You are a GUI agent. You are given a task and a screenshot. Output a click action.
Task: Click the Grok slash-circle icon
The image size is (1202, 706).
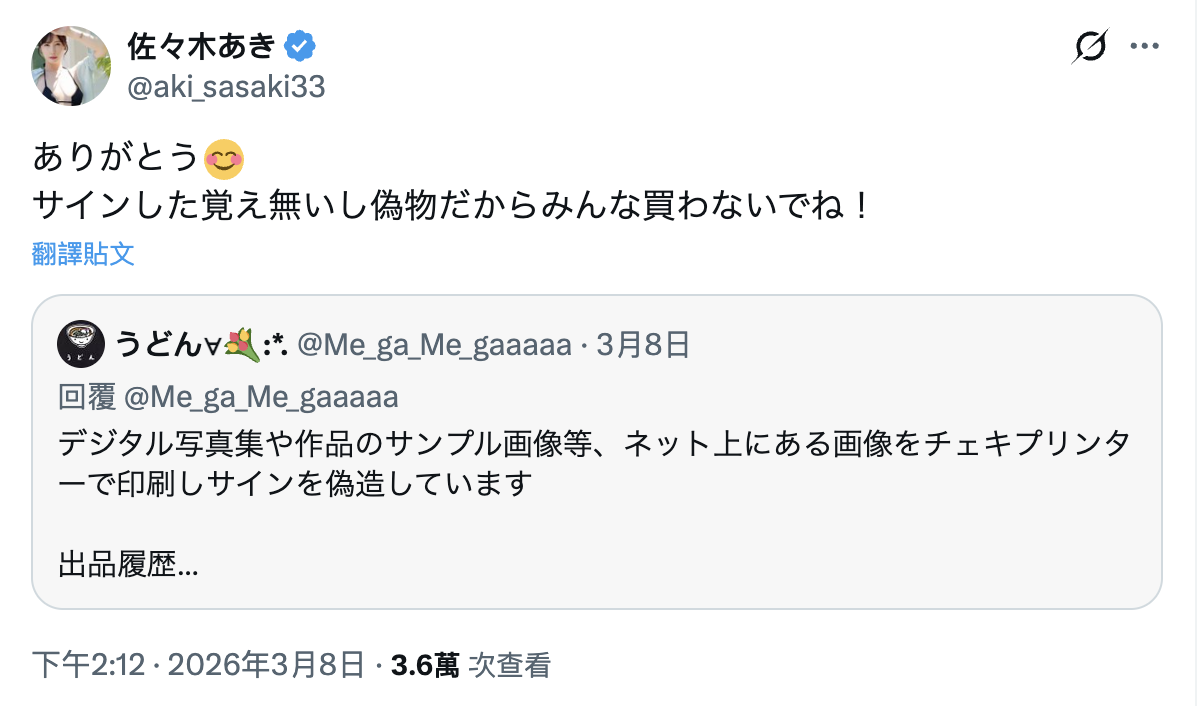[x=1091, y=46]
